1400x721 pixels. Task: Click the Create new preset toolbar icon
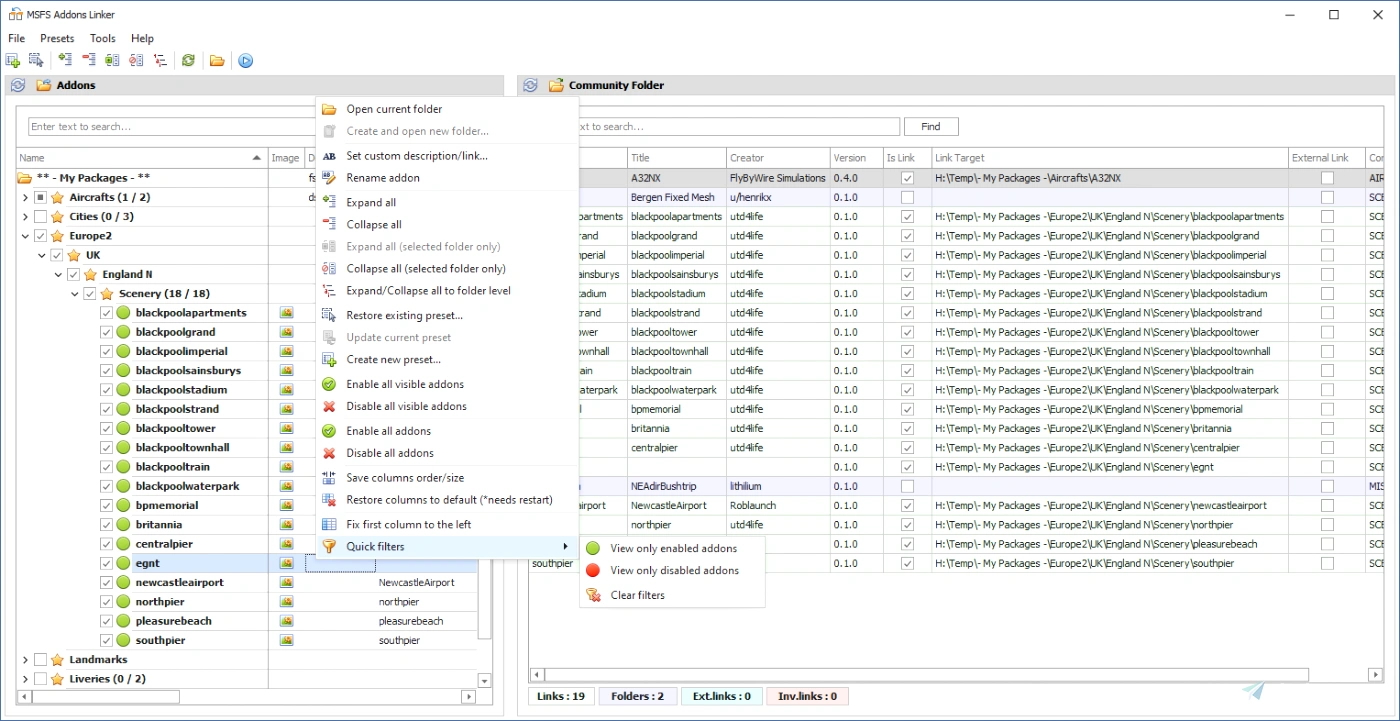point(13,61)
